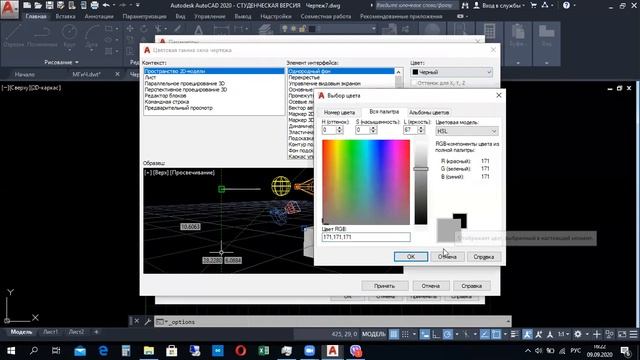Toggle polar tracking in status bar

click(x=448, y=334)
